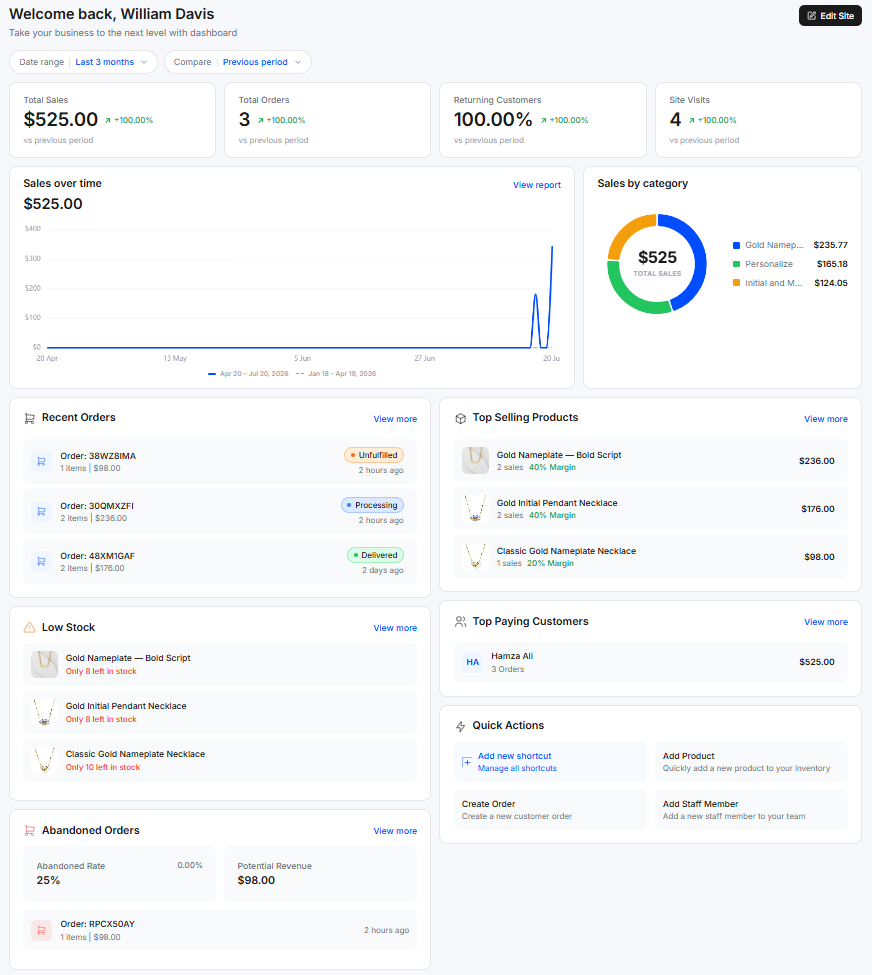Viewport: 872px width, 975px height.
Task: Open Gold Nameplate Bold Script thumbnail in Top Selling
Action: click(x=475, y=461)
